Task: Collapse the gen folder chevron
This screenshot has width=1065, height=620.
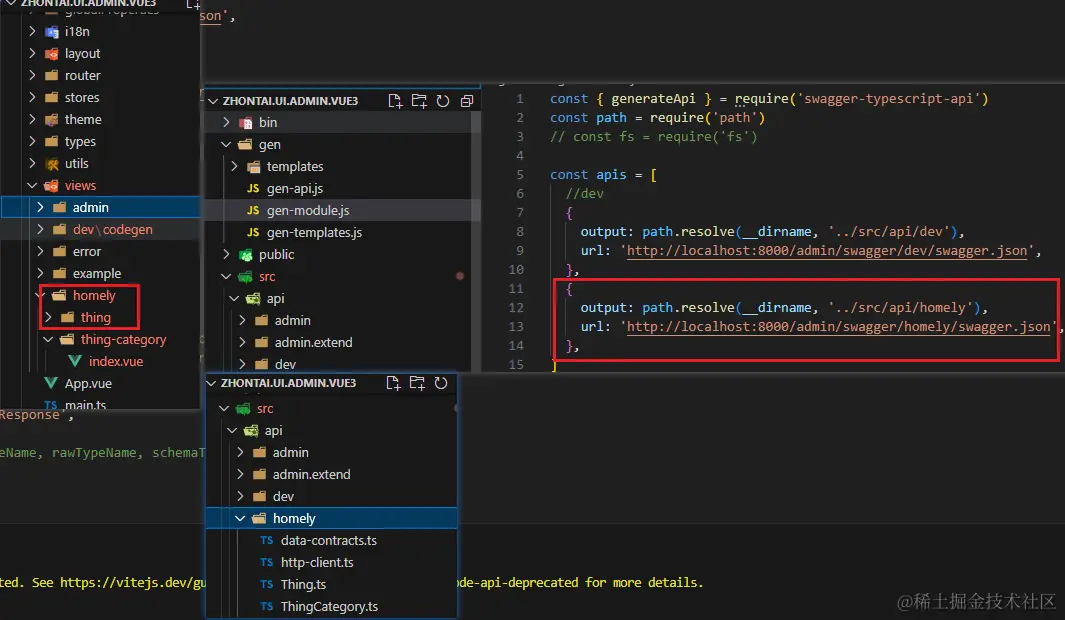Action: click(x=226, y=145)
